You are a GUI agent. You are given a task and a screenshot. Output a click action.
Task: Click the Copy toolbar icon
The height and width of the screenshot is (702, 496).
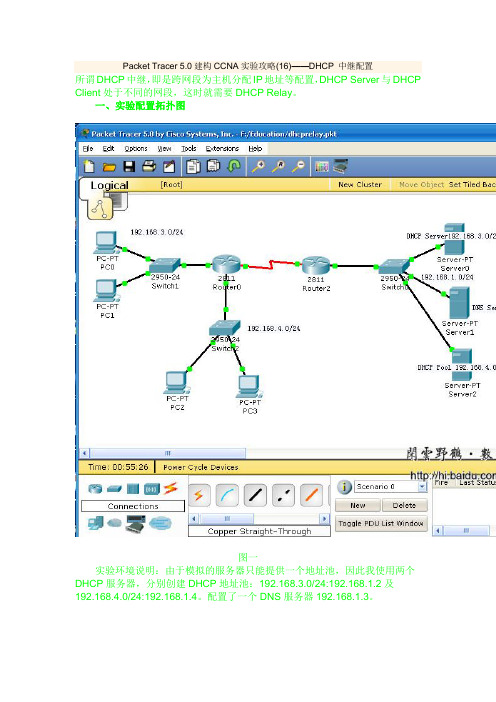pyautogui.click(x=193, y=167)
